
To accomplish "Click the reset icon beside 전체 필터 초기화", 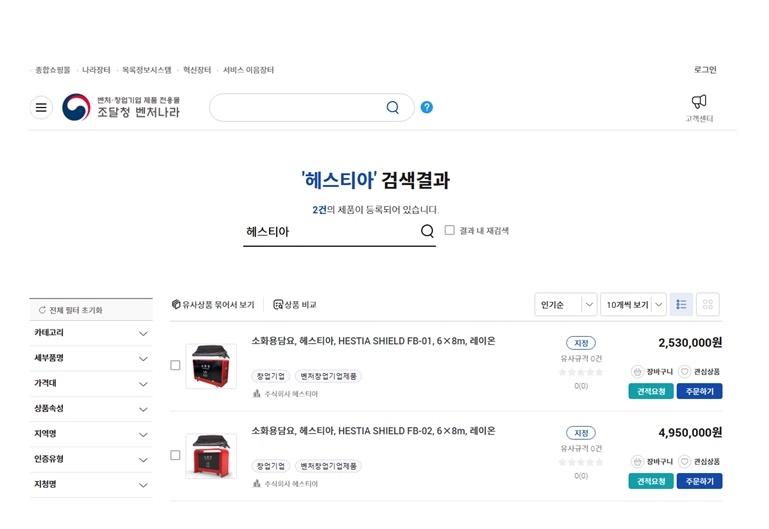I will tap(42, 310).
